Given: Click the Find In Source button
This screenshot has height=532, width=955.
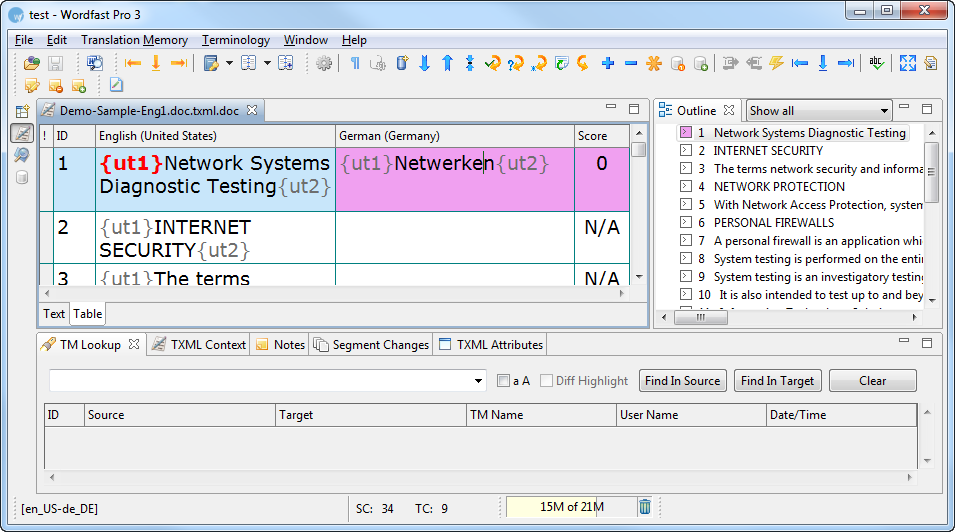Looking at the screenshot, I should tap(682, 381).
